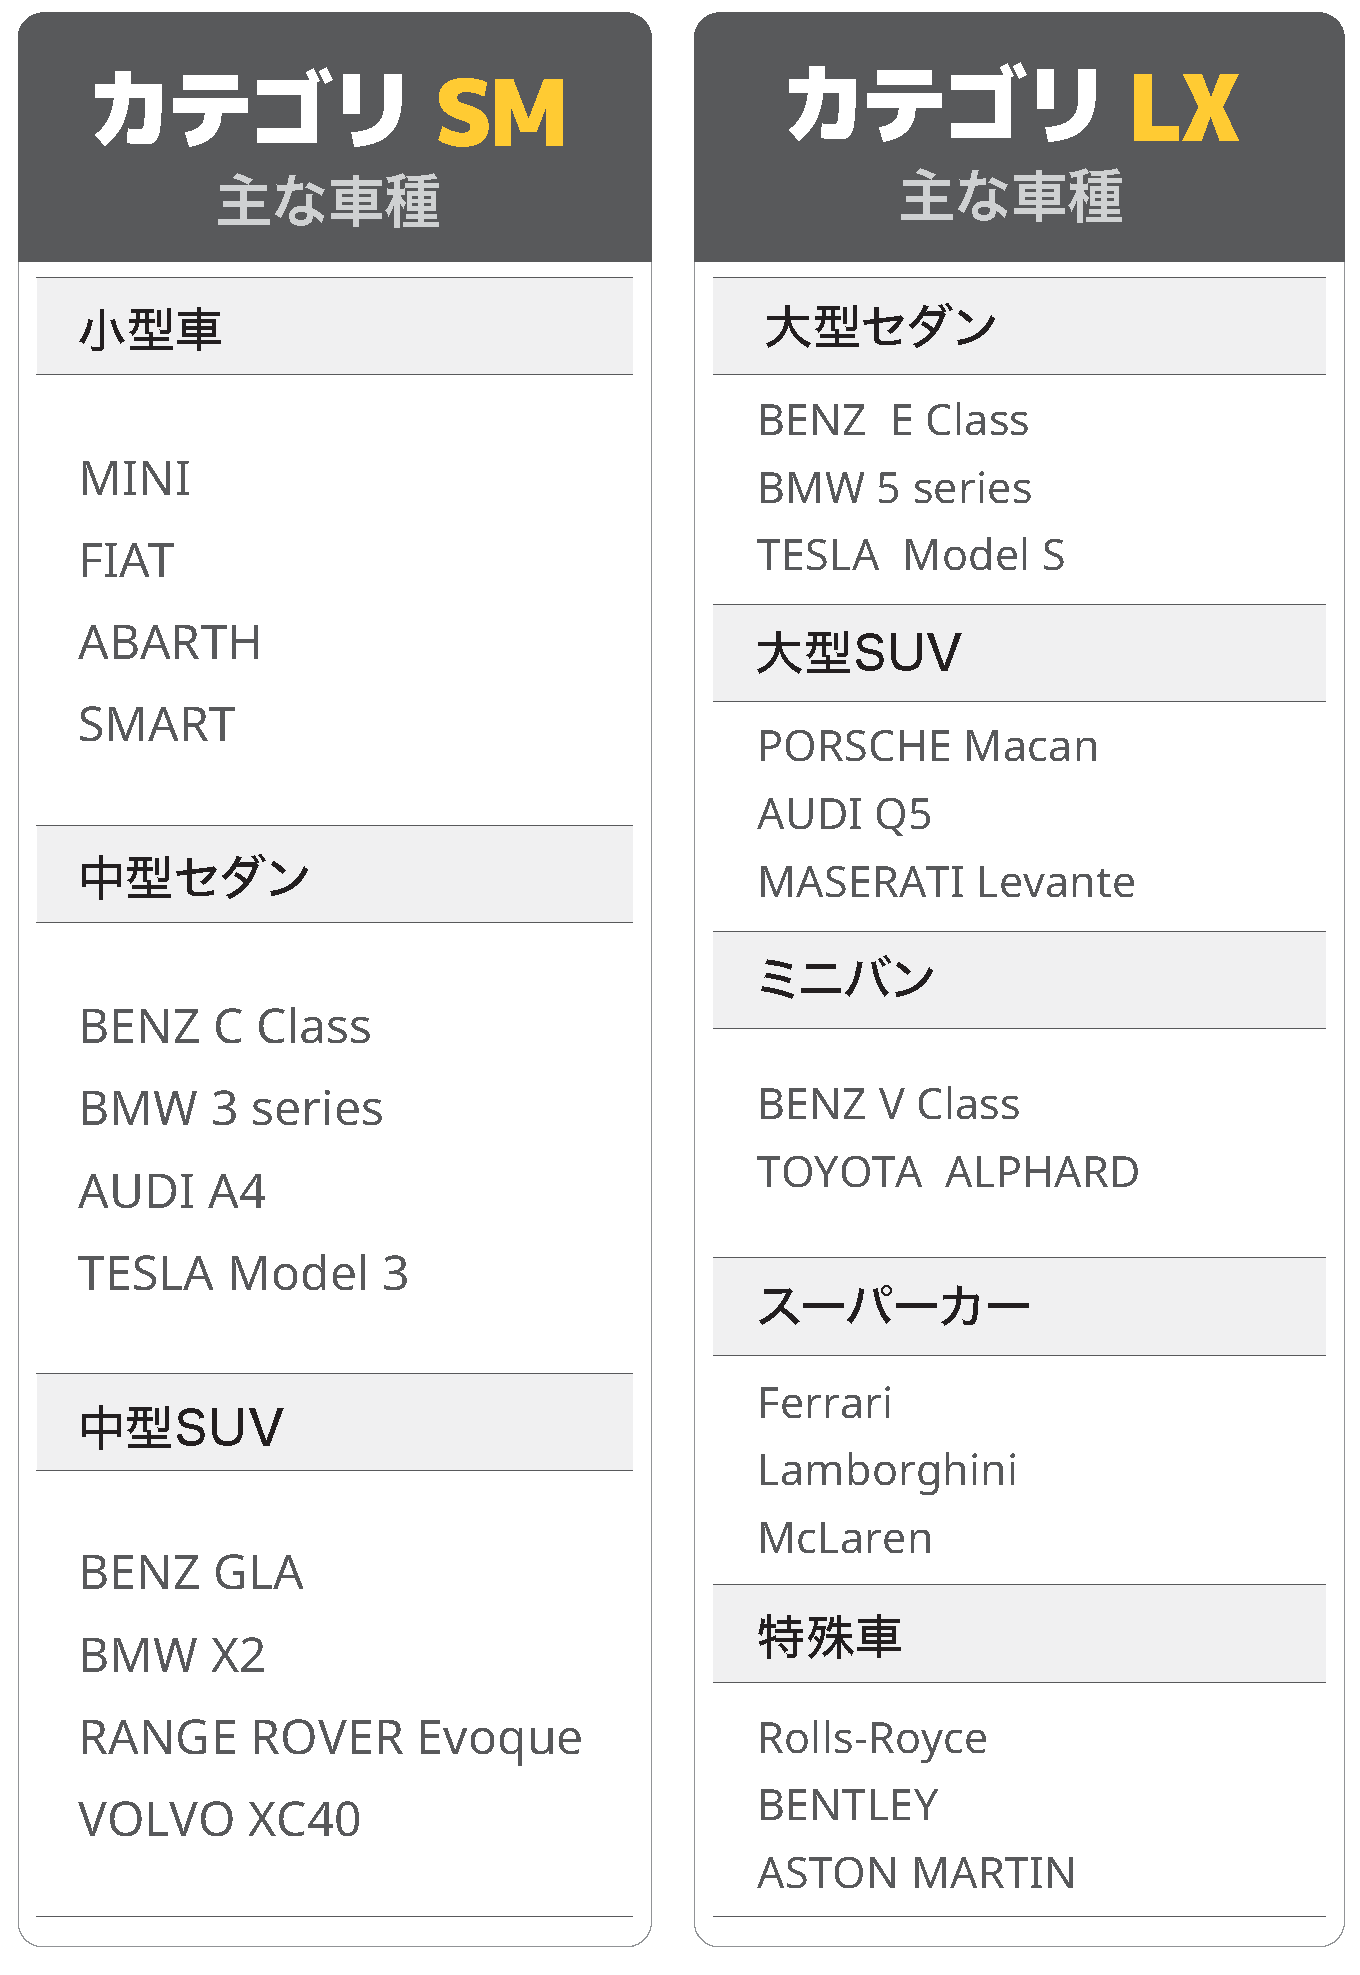Click the VOLVO XC40 entry
The image size is (1360, 1975).
click(x=220, y=1819)
